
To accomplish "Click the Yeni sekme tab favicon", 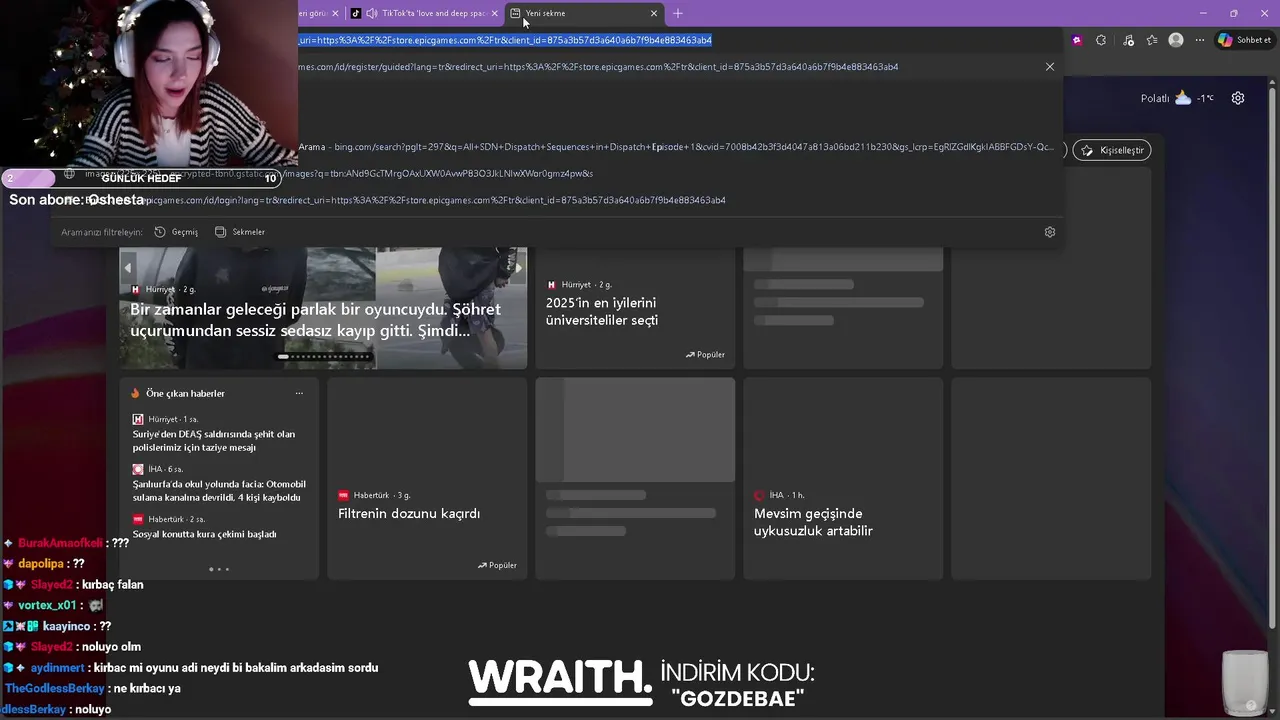I will tap(515, 13).
